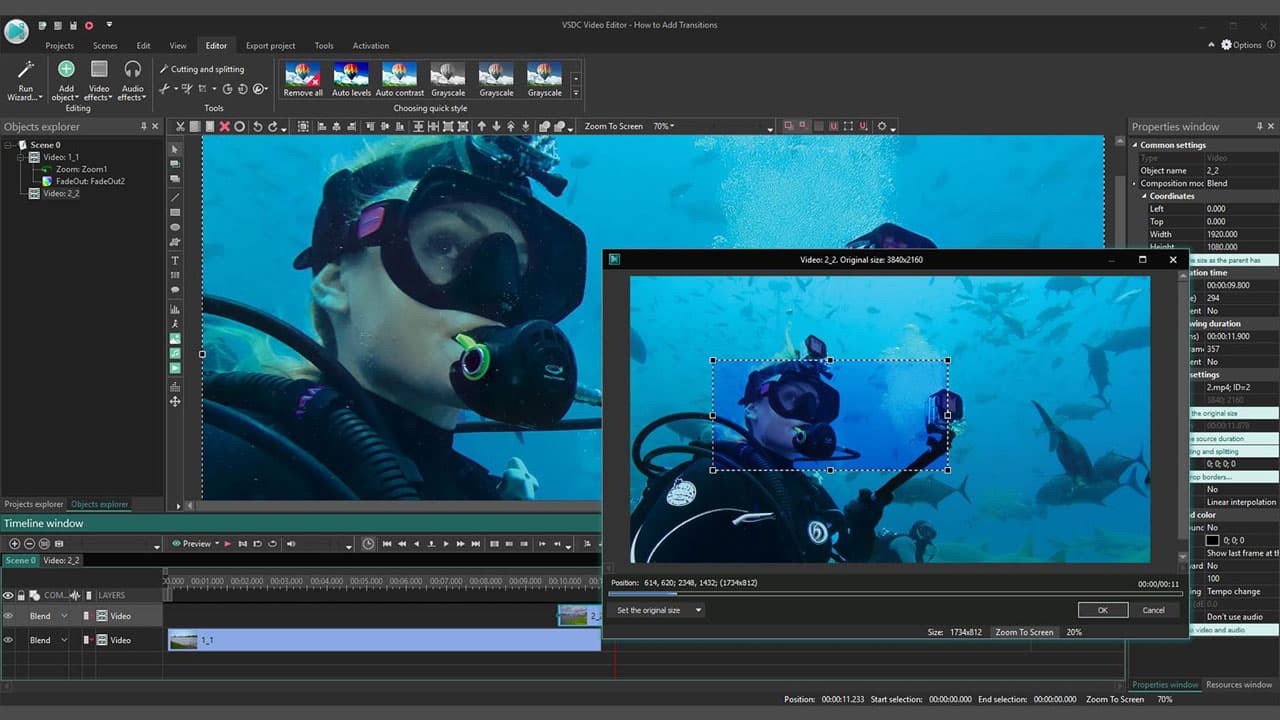Click the scissors cutting icon on the toolbar
Image resolution: width=1280 pixels, height=720 pixels.
[179, 126]
